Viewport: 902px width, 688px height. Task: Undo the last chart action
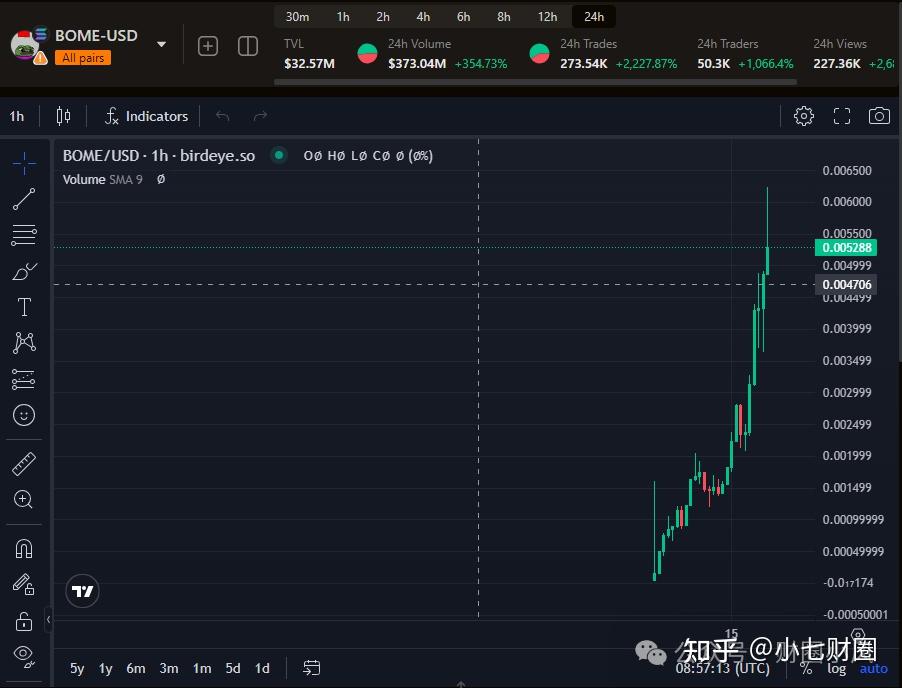point(223,116)
